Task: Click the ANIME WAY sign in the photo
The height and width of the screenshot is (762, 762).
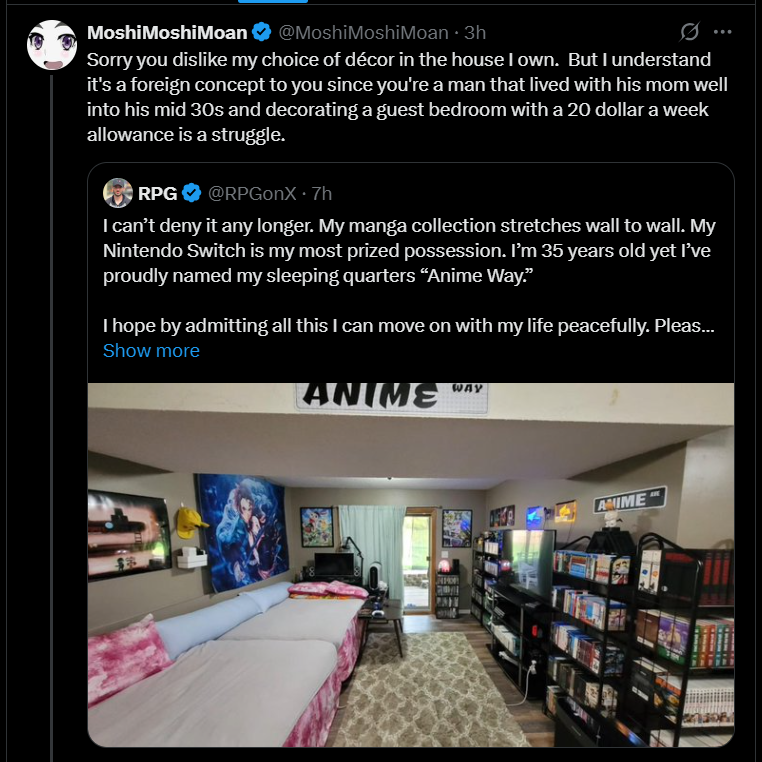Action: pyautogui.click(x=392, y=396)
